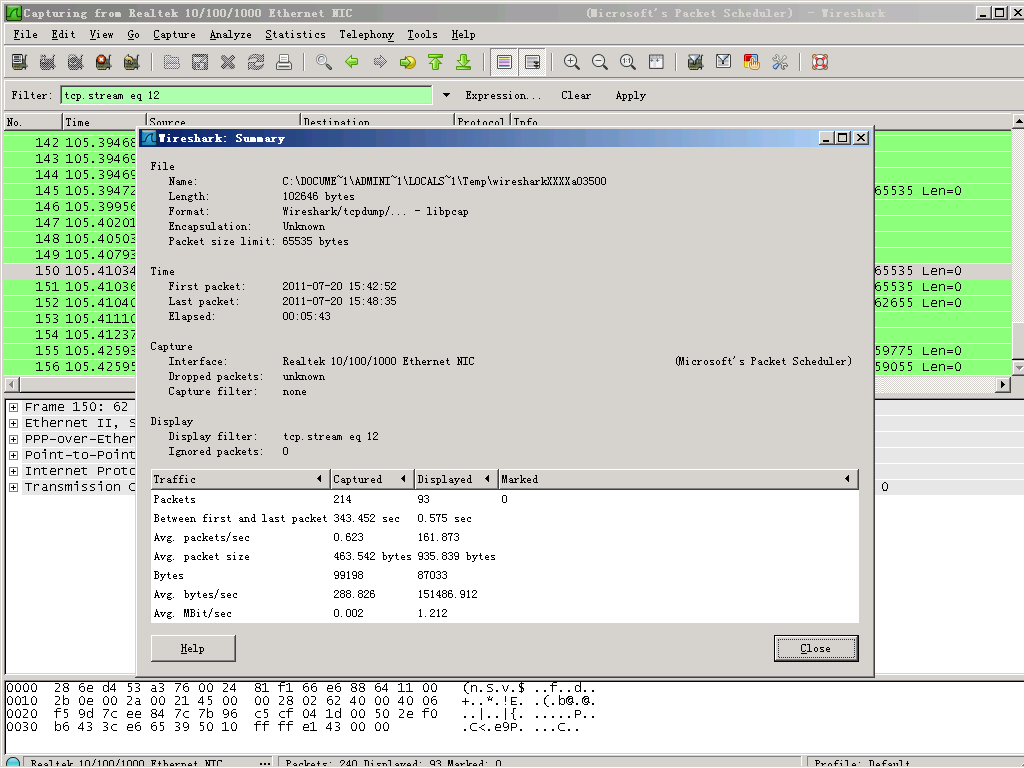Expand the Frame 150 tree node
Image resolution: width=1024 pixels, height=768 pixels.
[x=13, y=407]
